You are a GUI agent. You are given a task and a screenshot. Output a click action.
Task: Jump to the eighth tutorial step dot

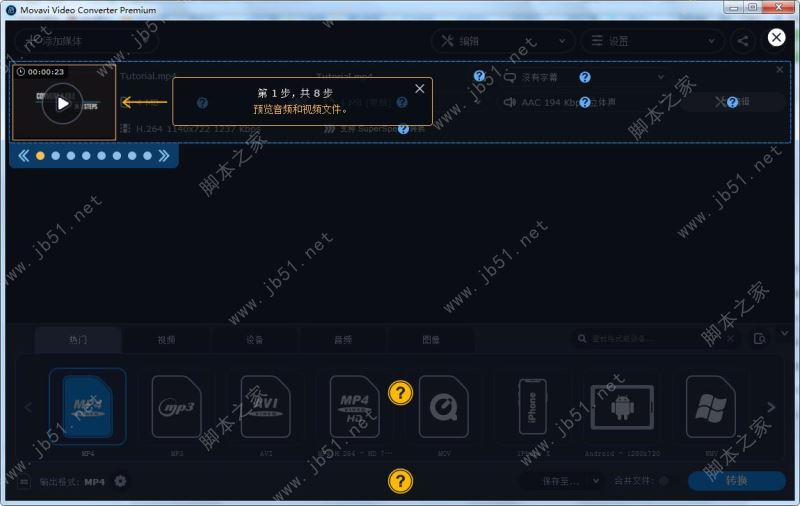[x=147, y=156]
